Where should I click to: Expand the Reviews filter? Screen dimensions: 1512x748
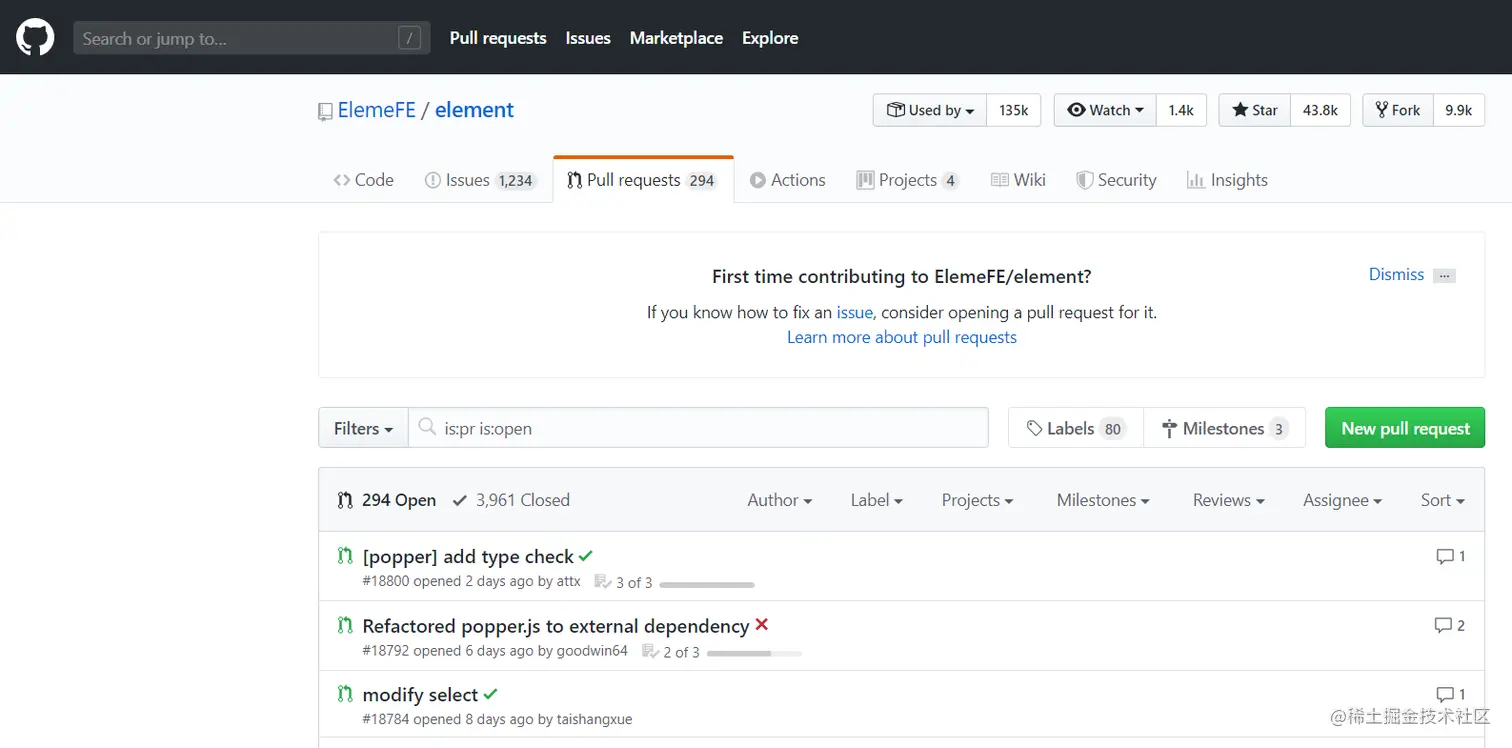1228,500
